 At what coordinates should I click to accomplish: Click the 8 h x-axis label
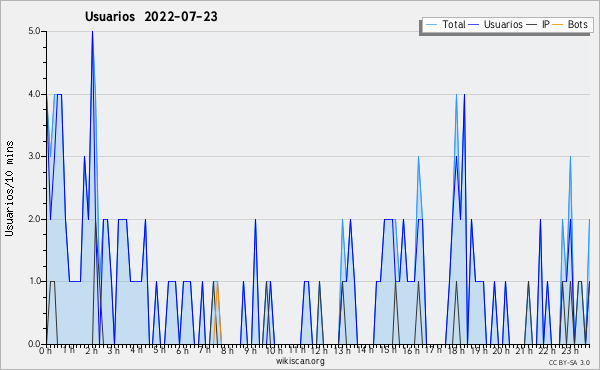[227, 350]
